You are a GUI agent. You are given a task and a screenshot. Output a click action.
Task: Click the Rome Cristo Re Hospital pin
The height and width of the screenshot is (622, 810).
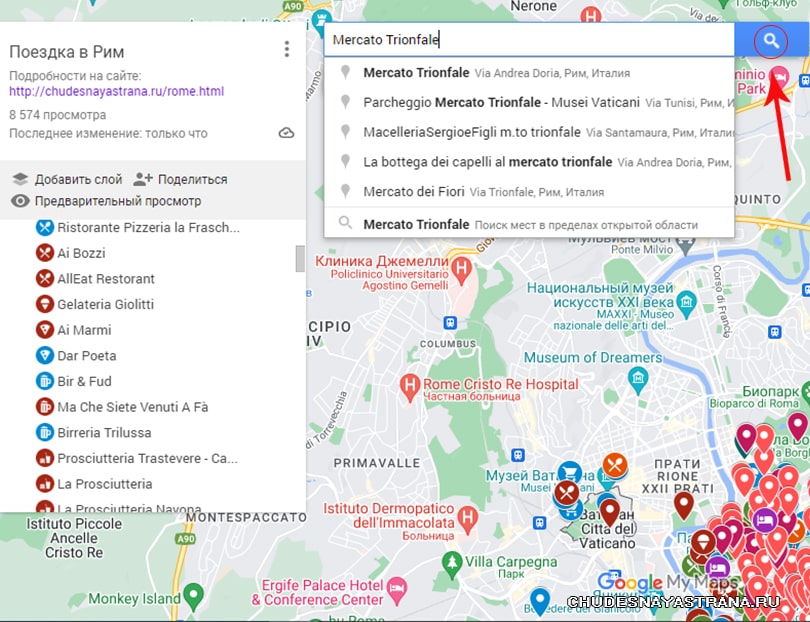tap(410, 387)
